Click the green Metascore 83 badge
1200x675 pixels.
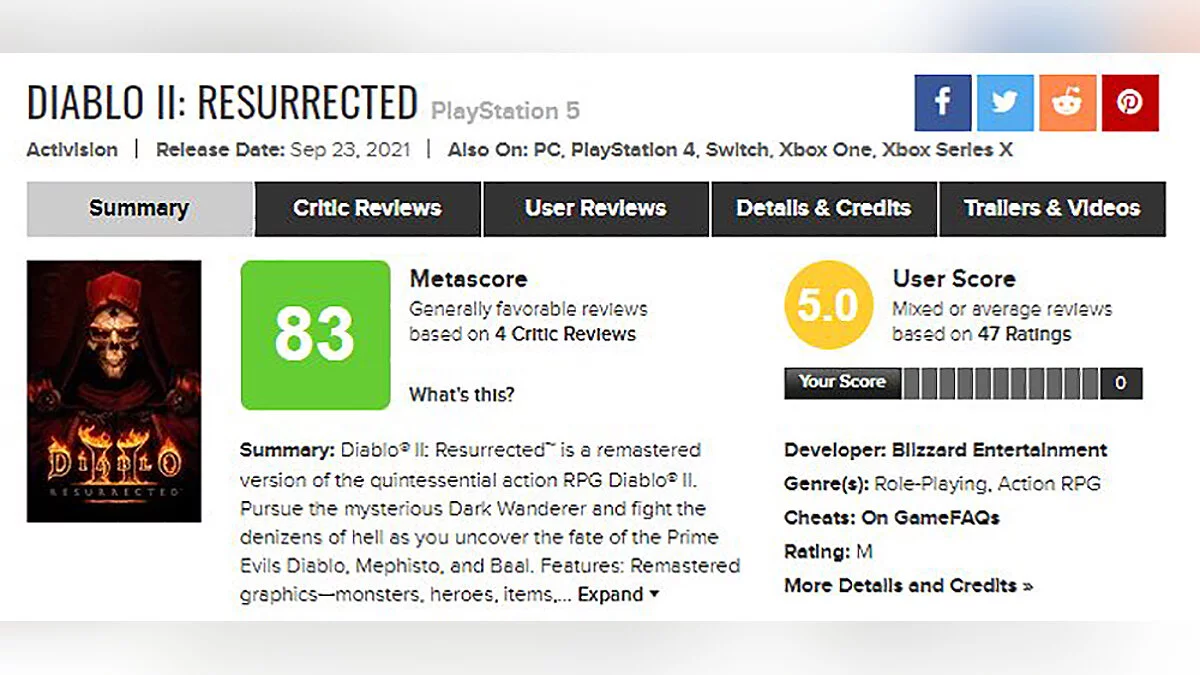pyautogui.click(x=315, y=335)
